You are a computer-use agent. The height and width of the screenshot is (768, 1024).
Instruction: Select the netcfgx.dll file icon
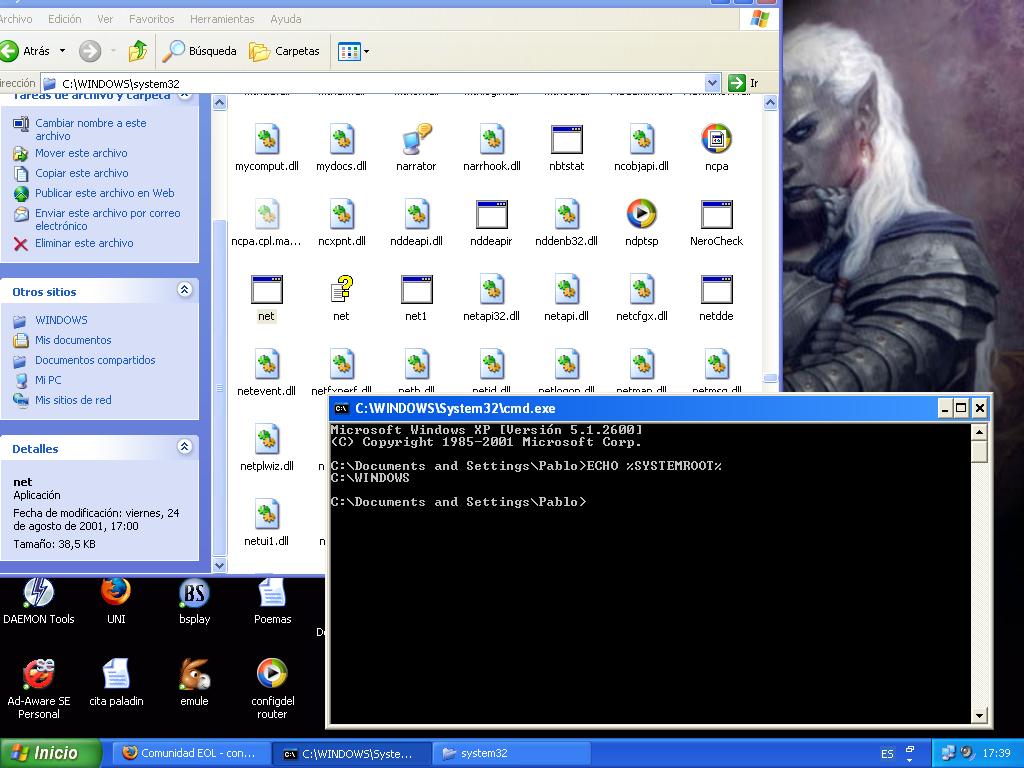641,289
